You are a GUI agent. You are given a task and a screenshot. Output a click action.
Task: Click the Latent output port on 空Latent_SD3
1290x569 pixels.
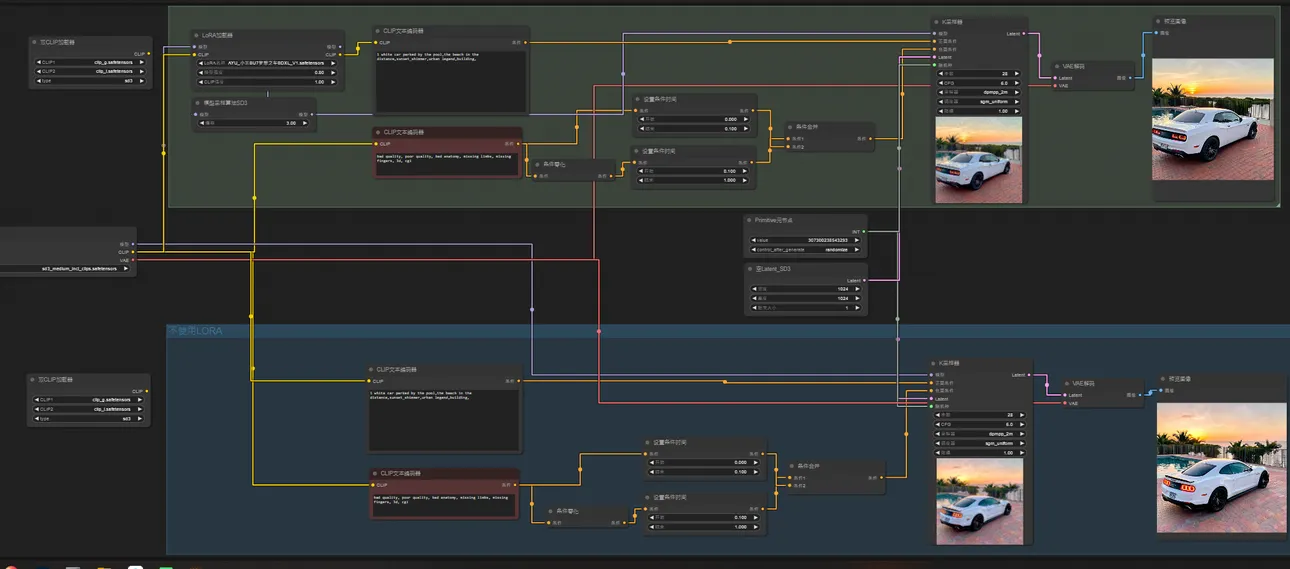(x=865, y=280)
